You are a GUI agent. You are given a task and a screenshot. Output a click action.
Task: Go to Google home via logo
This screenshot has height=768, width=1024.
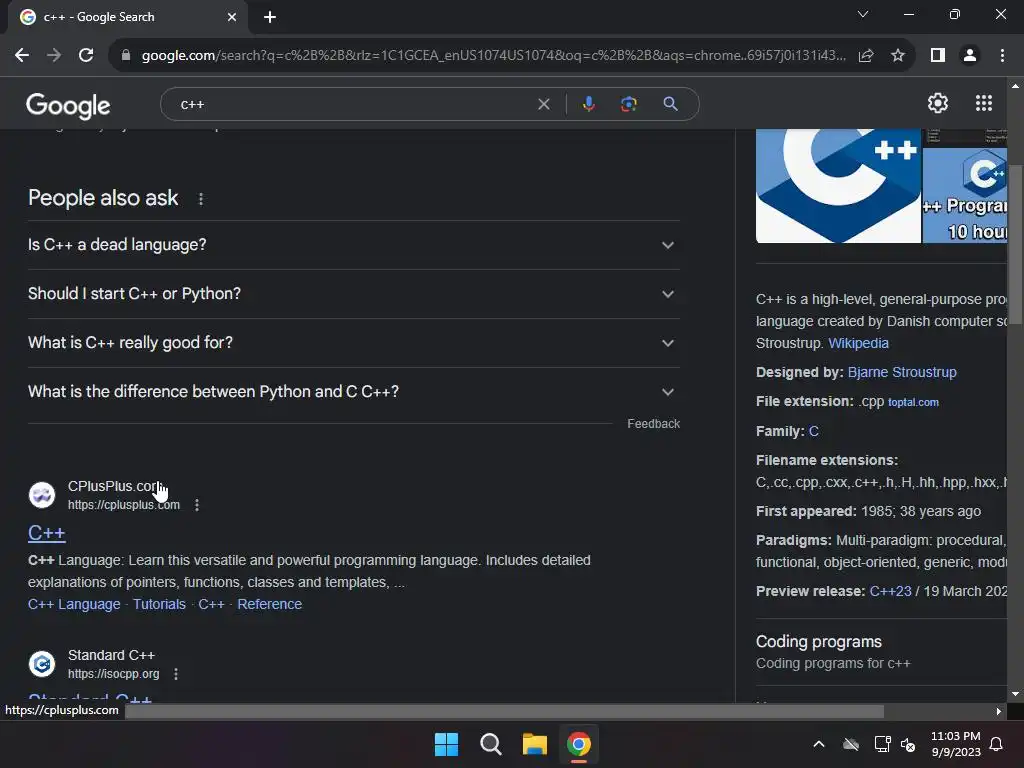click(68, 105)
